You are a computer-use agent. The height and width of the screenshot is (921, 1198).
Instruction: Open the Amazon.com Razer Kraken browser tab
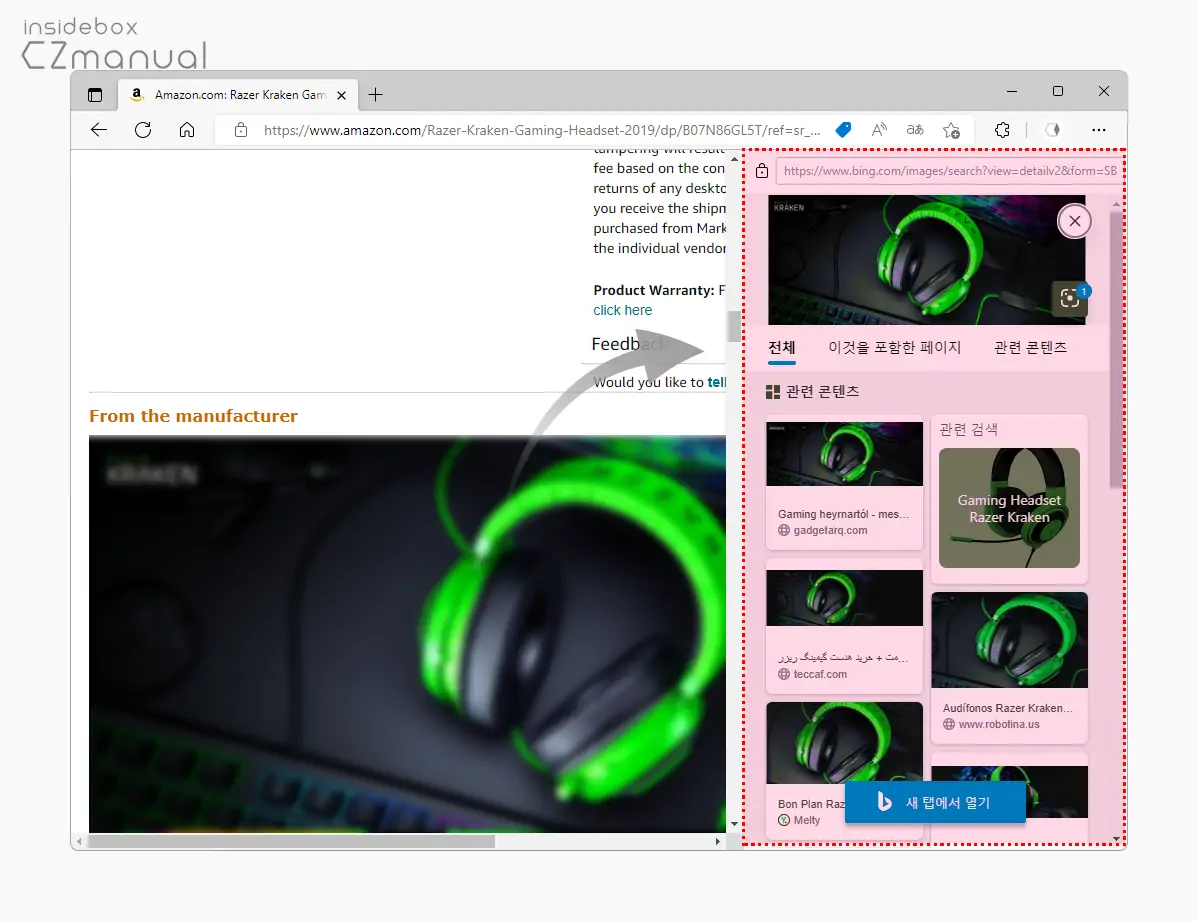pos(238,95)
